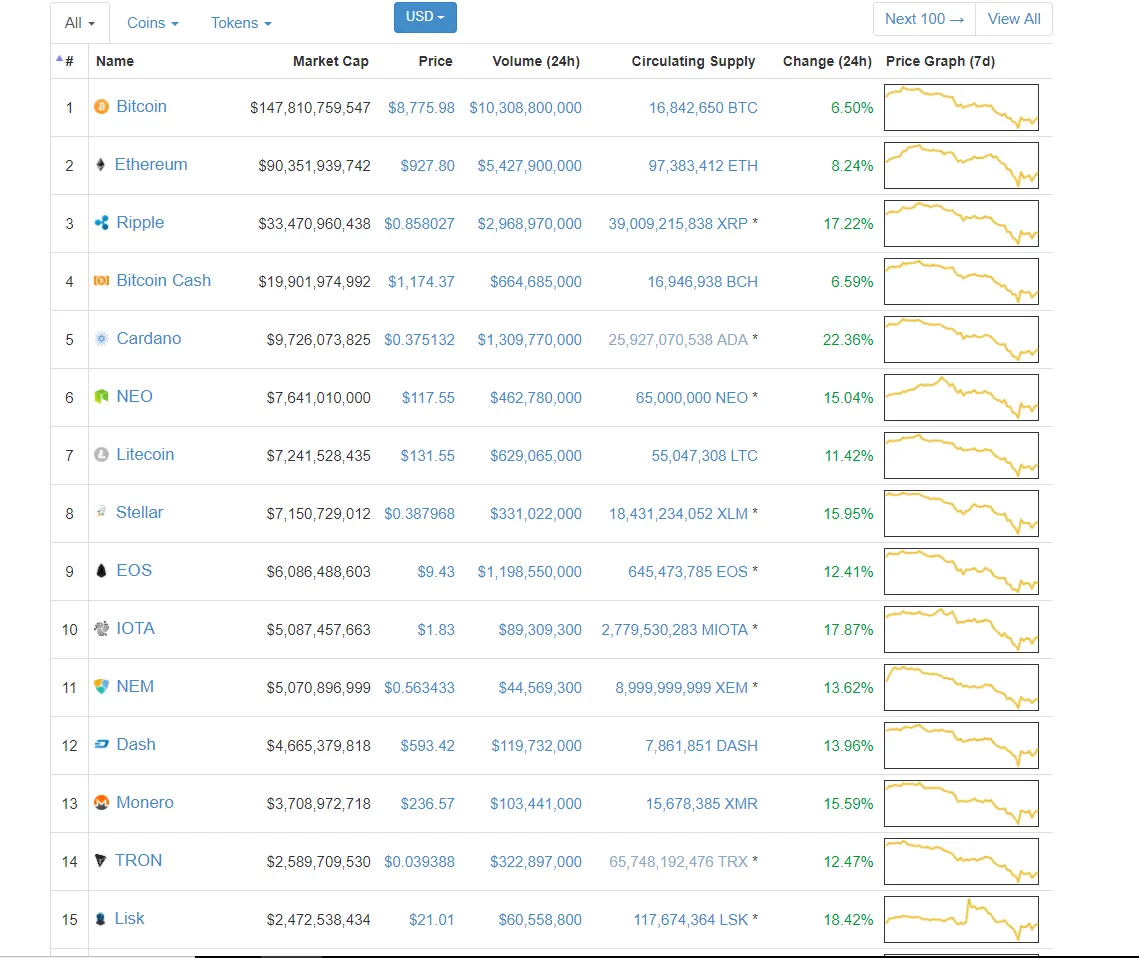Click the Cardano logo icon
Viewport: 1139px width, 958px height.
(x=102, y=338)
